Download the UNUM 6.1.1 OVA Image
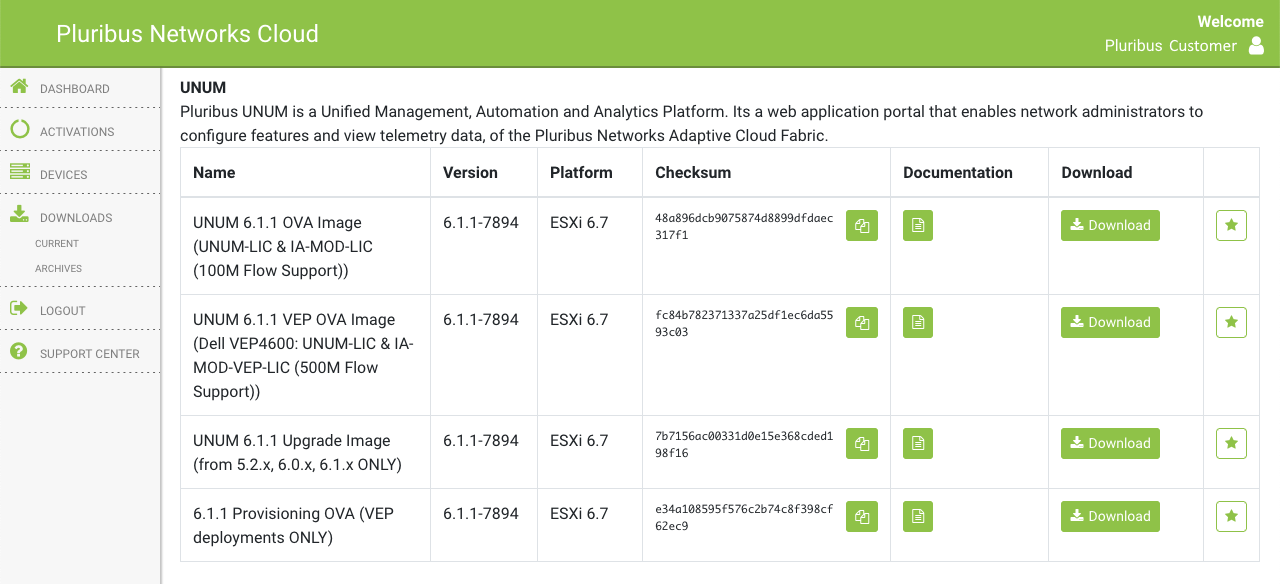 point(1110,226)
